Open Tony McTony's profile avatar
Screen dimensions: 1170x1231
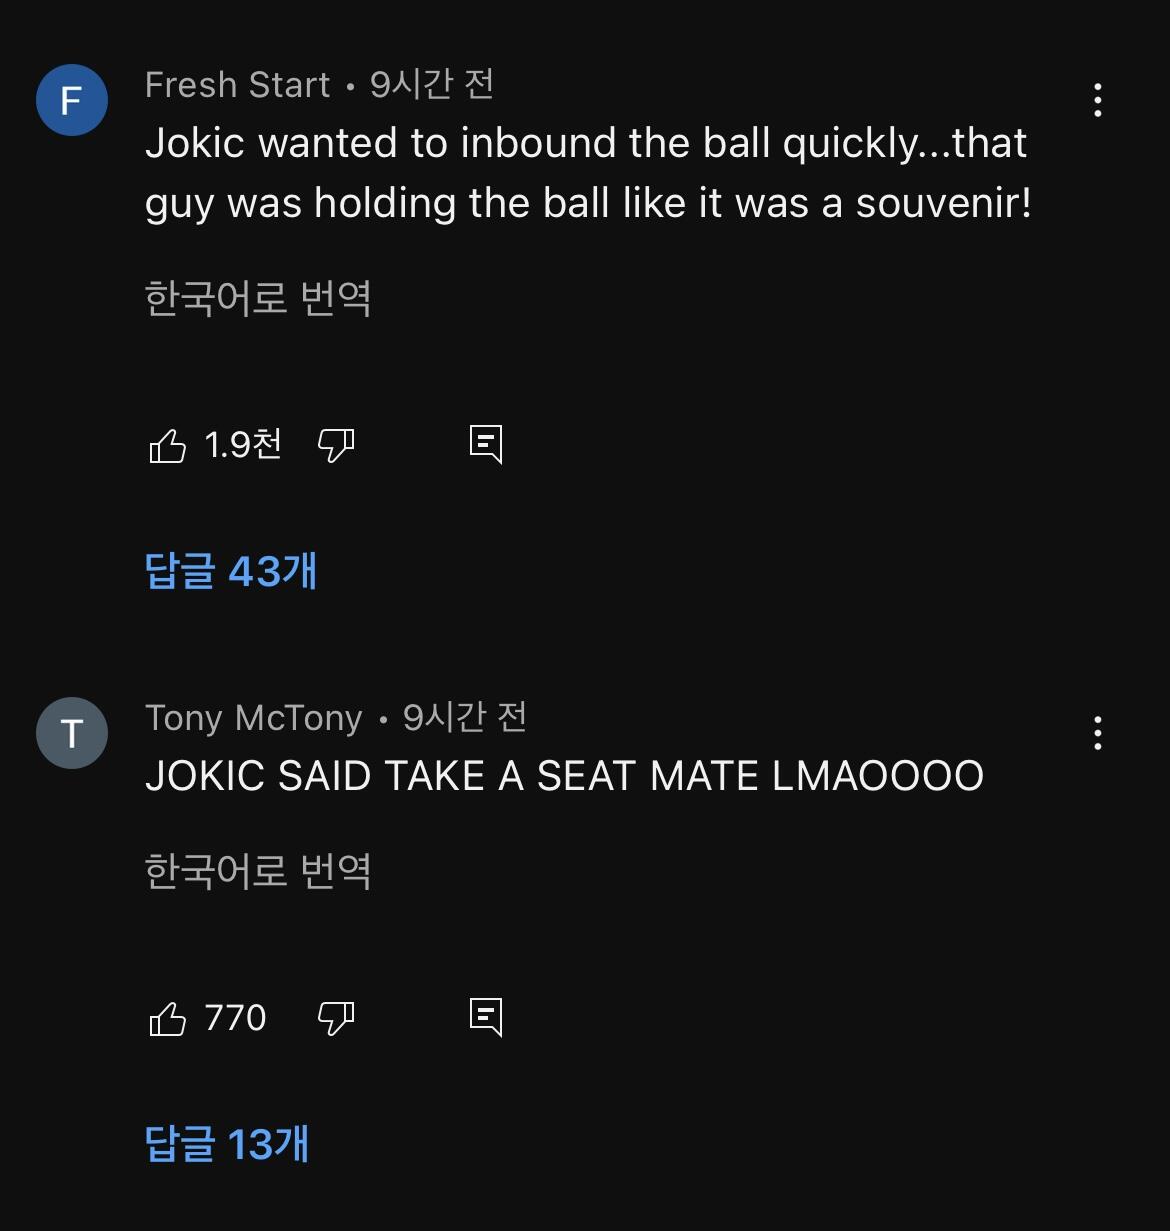tap(72, 733)
